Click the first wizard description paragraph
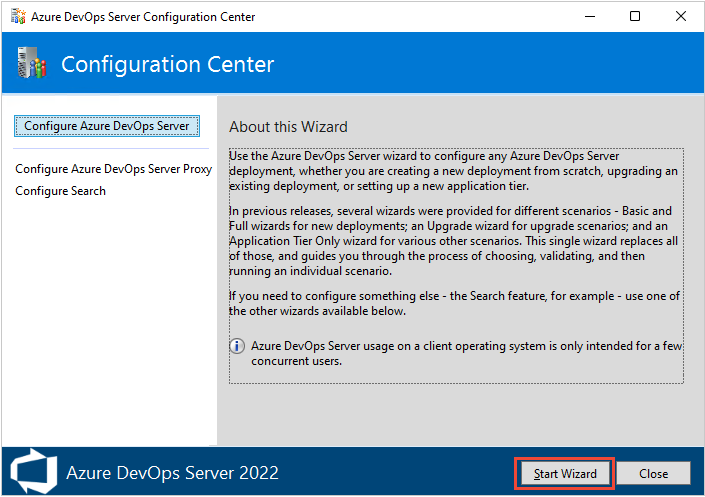This screenshot has height=497, width=705. (453, 172)
